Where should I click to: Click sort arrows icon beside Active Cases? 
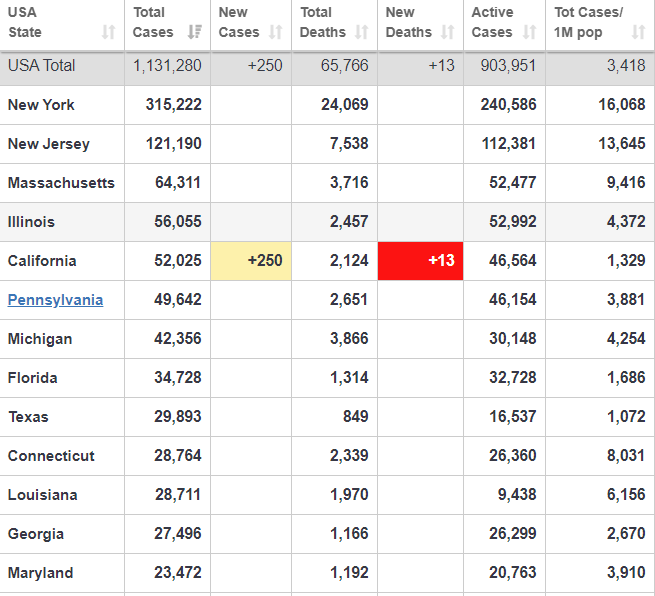529,33
